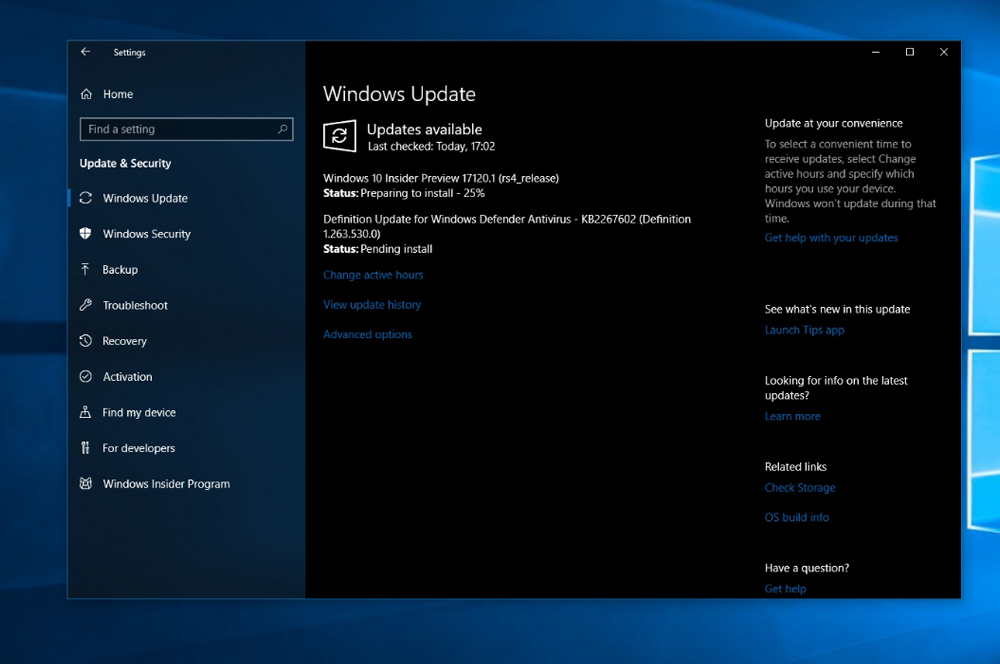Click the Settings window title text
Image resolution: width=1000 pixels, height=664 pixels.
[x=129, y=52]
